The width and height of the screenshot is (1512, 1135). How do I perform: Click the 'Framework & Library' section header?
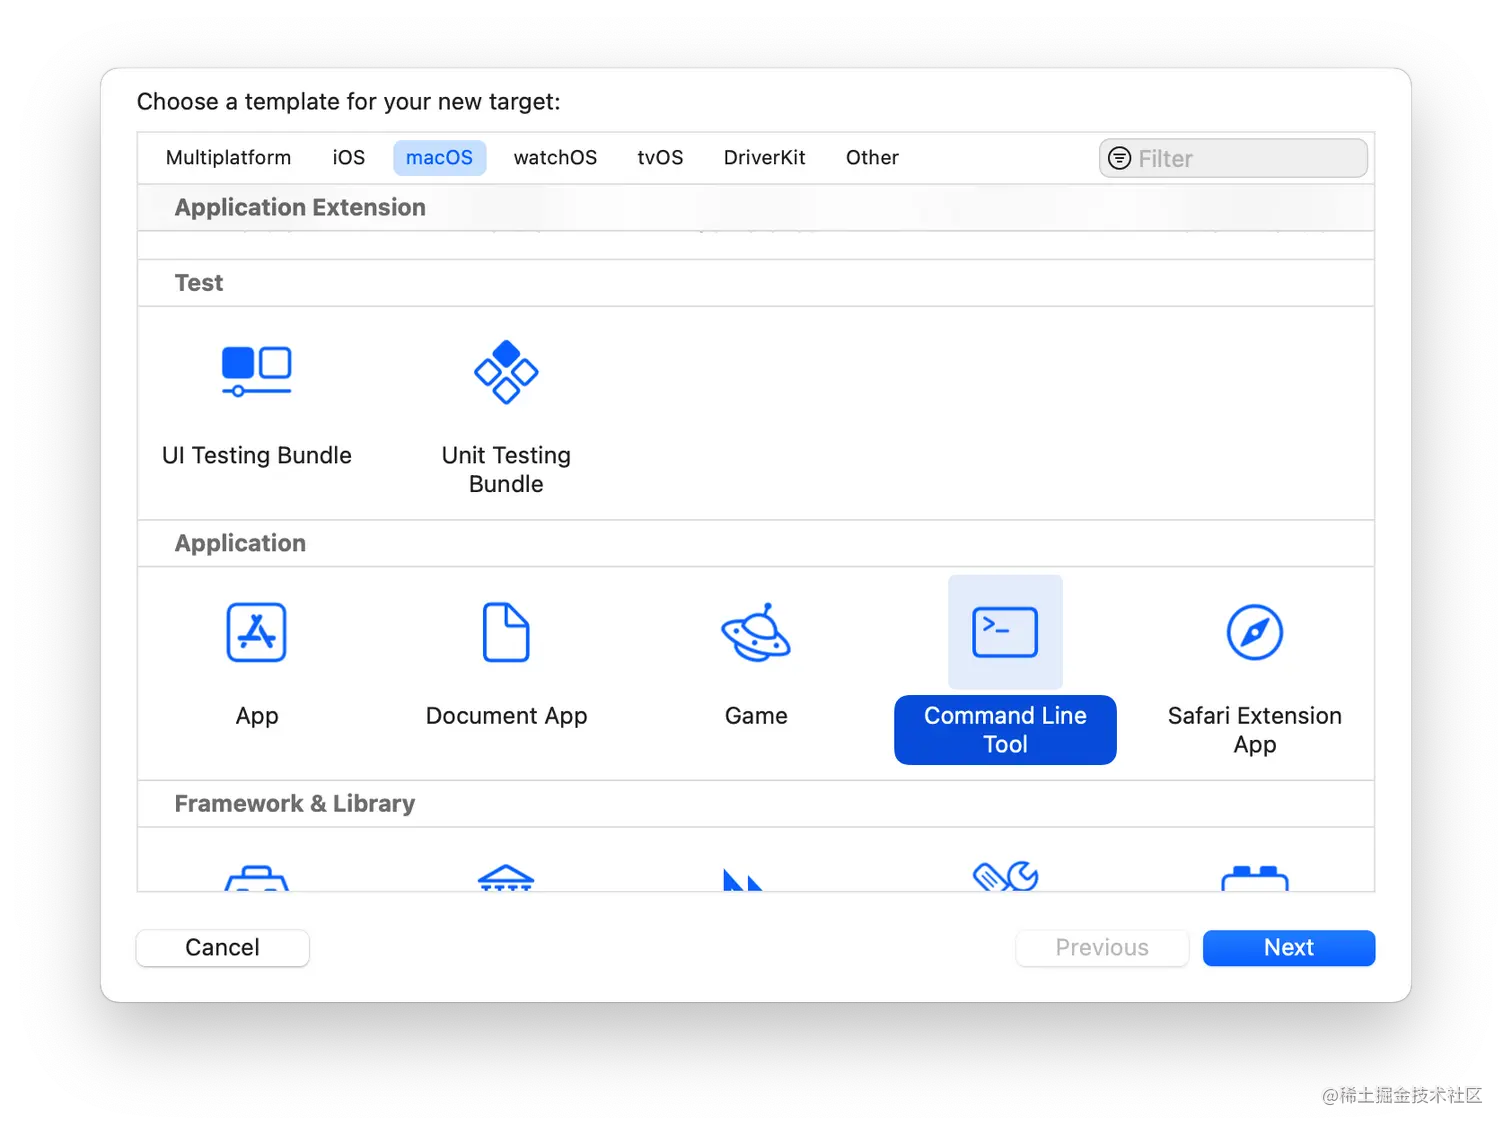pos(295,804)
